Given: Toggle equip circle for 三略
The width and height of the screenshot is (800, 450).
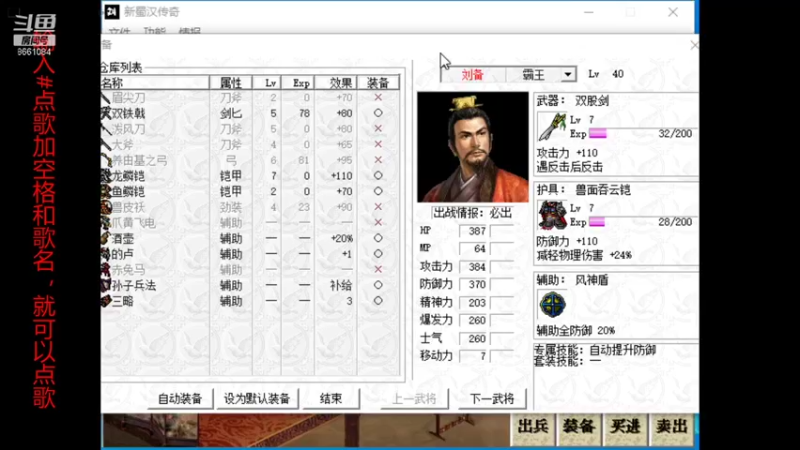Looking at the screenshot, I should pyautogui.click(x=378, y=301).
